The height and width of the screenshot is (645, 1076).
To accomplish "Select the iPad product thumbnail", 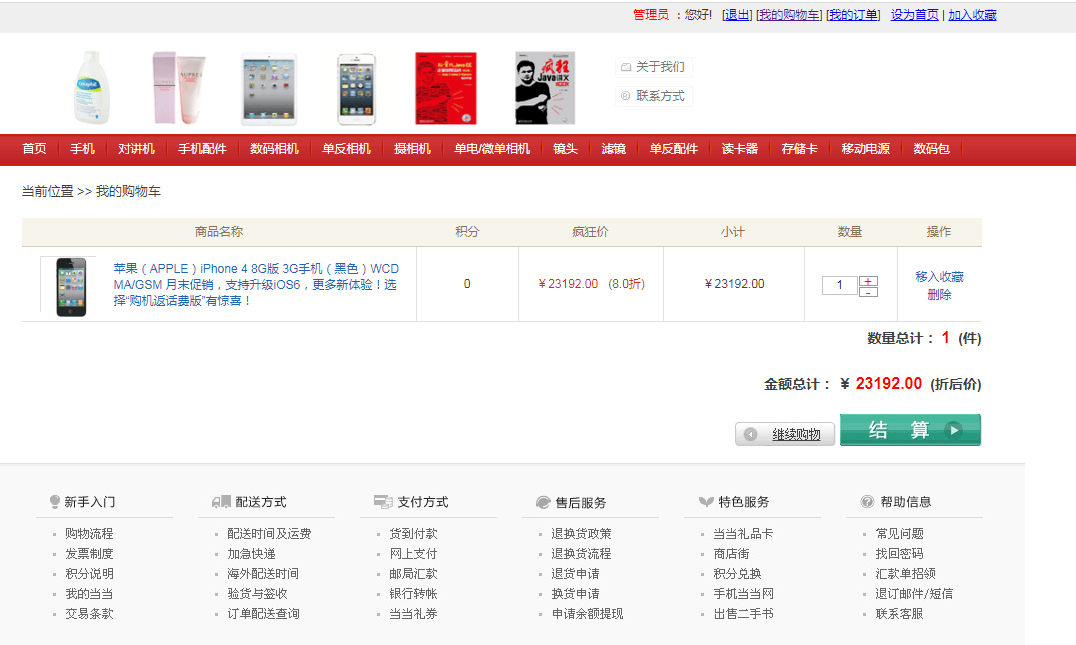I will (269, 89).
